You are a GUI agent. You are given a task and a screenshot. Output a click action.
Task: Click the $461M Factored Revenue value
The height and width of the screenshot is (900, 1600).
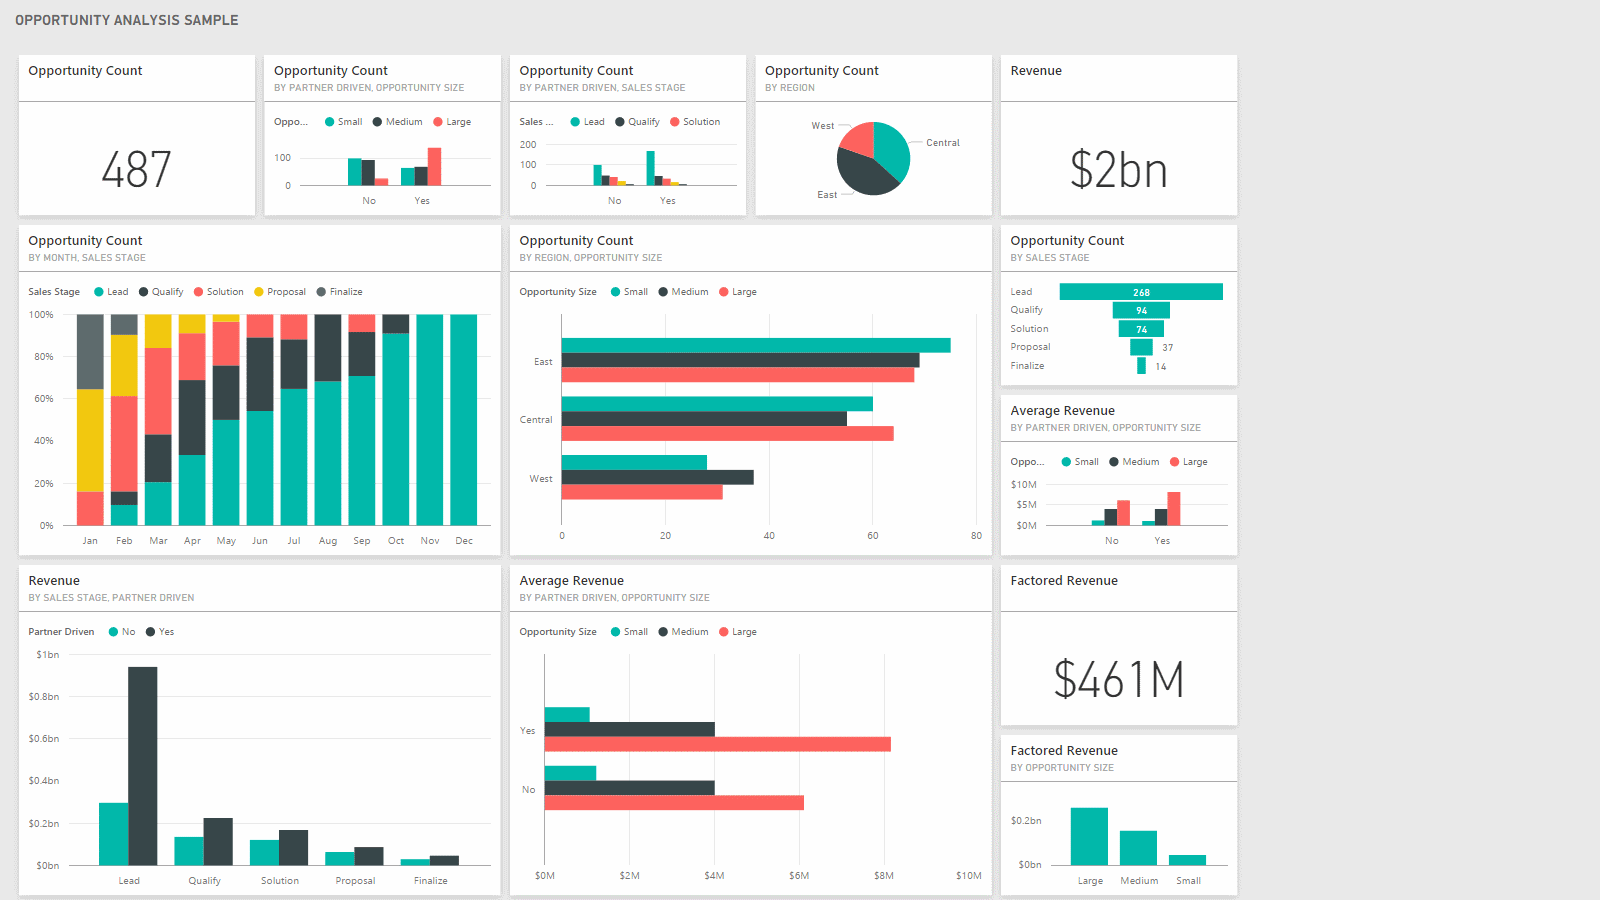pyautogui.click(x=1118, y=680)
